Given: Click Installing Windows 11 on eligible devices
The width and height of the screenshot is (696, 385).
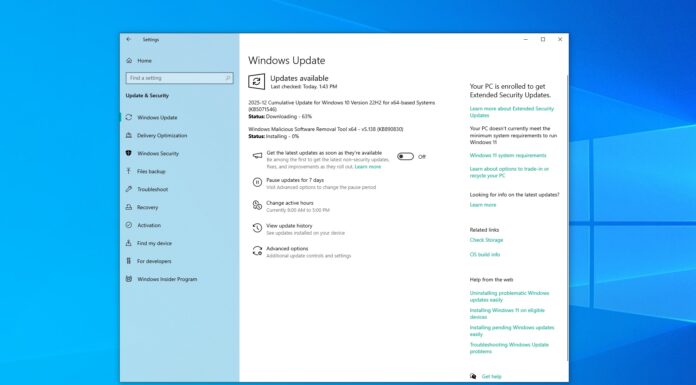Looking at the screenshot, I should pyautogui.click(x=507, y=314).
